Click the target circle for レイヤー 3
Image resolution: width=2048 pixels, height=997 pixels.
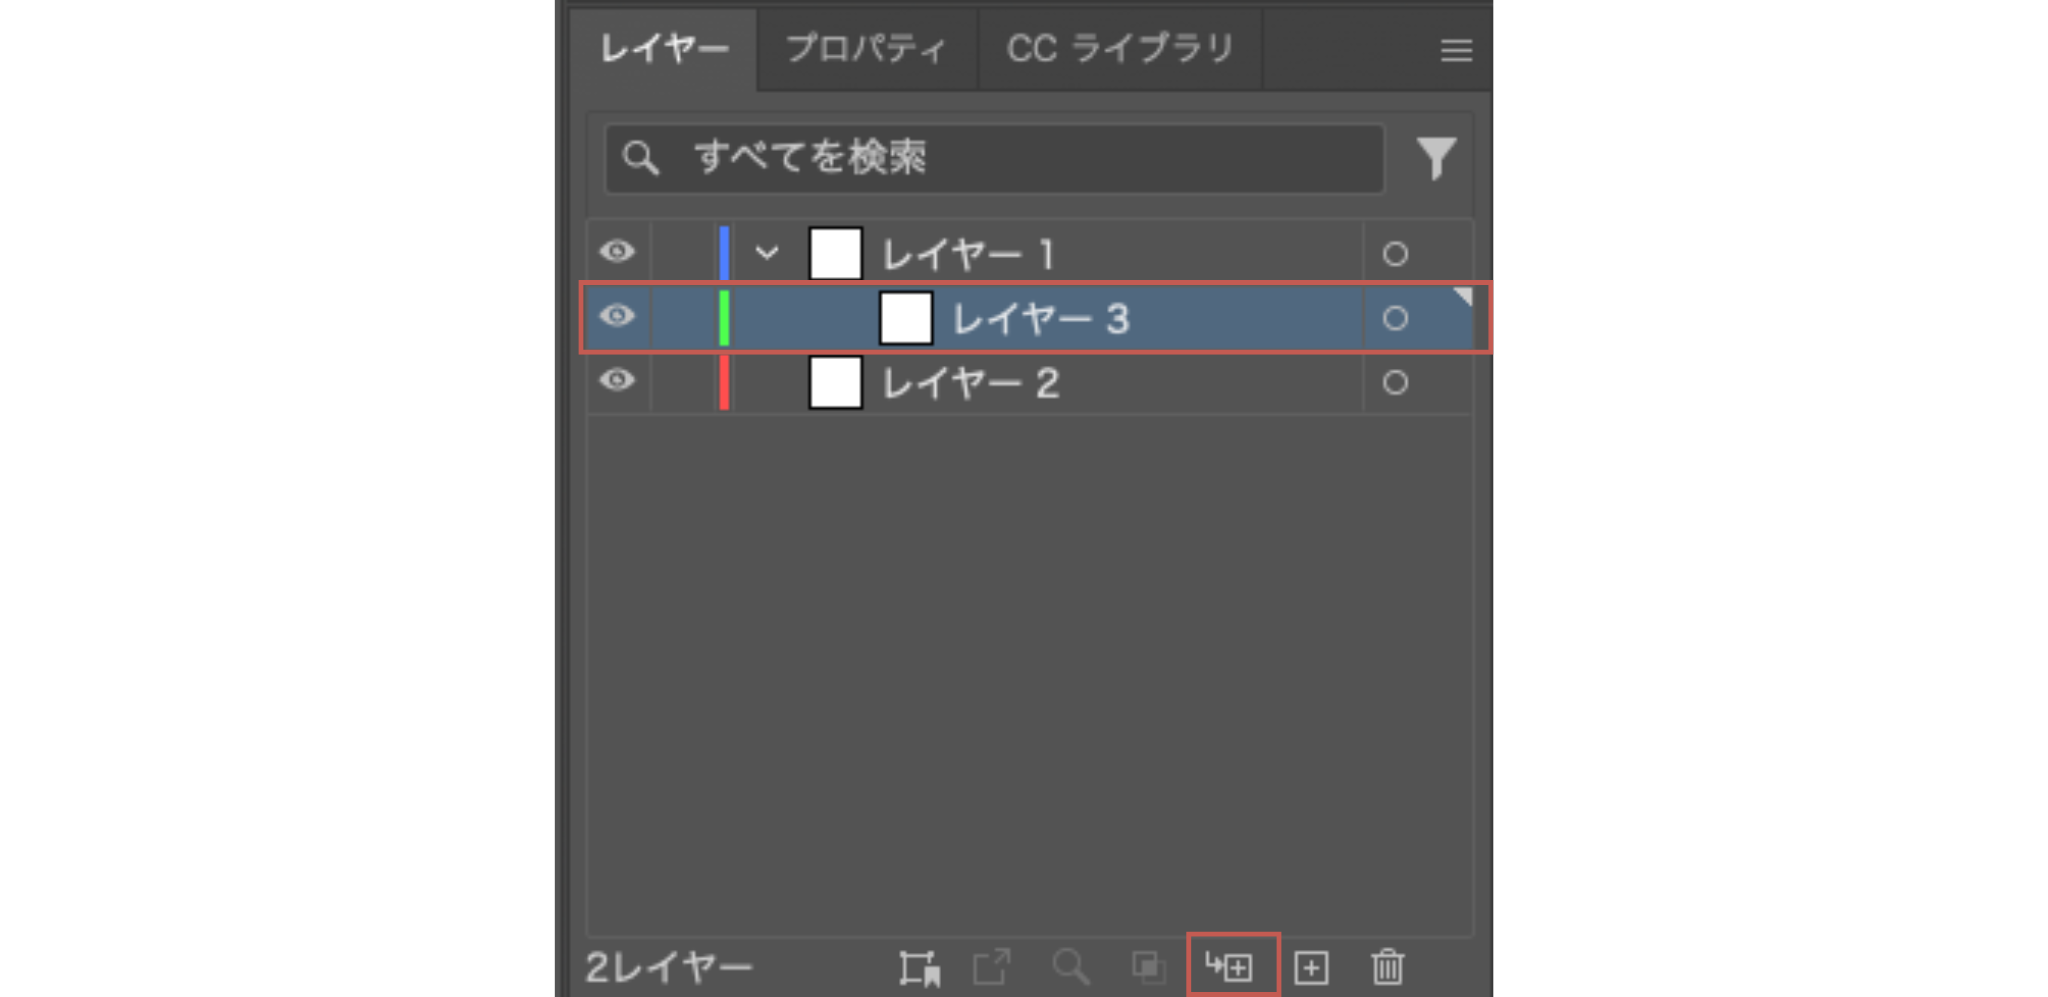1395,318
